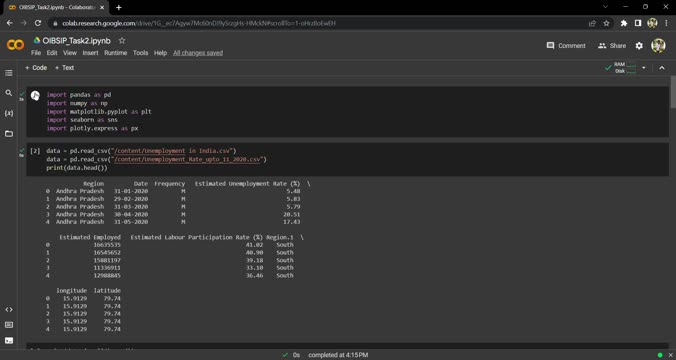Open the notebook settings gear icon
This screenshot has height=360, width=676.
(x=639, y=46)
